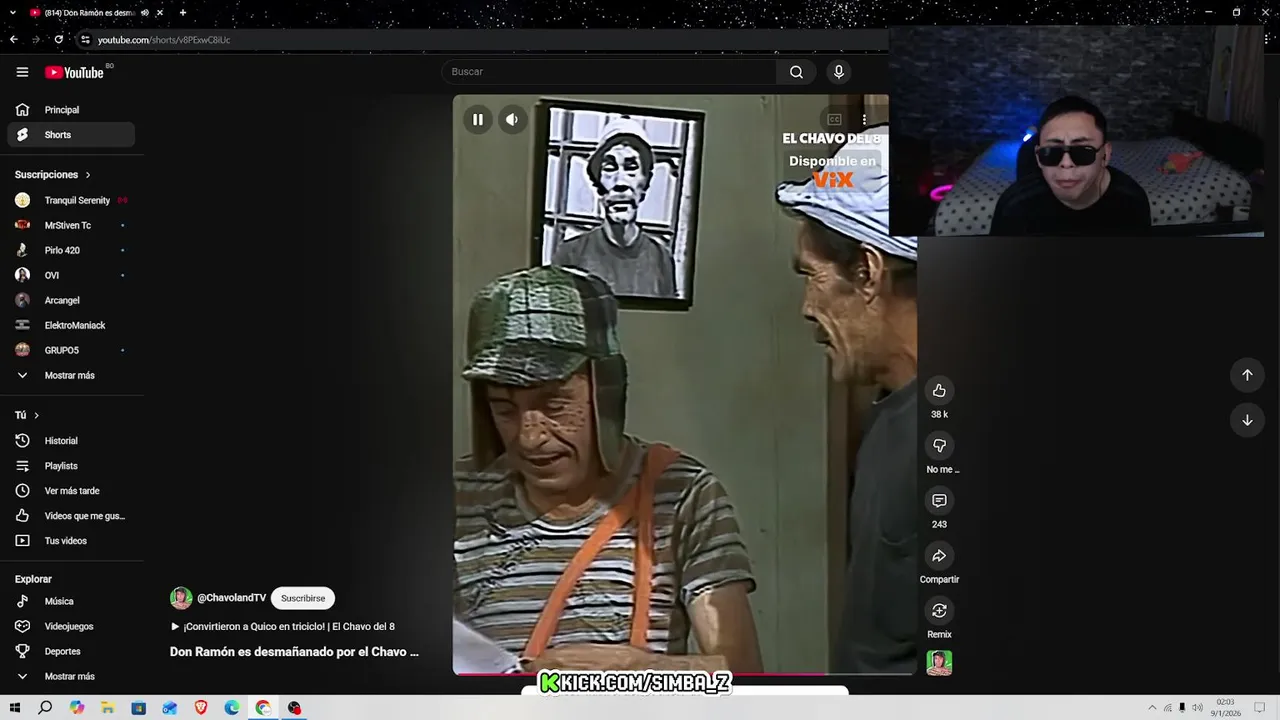Show hidden system tray icons
Image resolution: width=1280 pixels, height=720 pixels.
coord(1151,708)
